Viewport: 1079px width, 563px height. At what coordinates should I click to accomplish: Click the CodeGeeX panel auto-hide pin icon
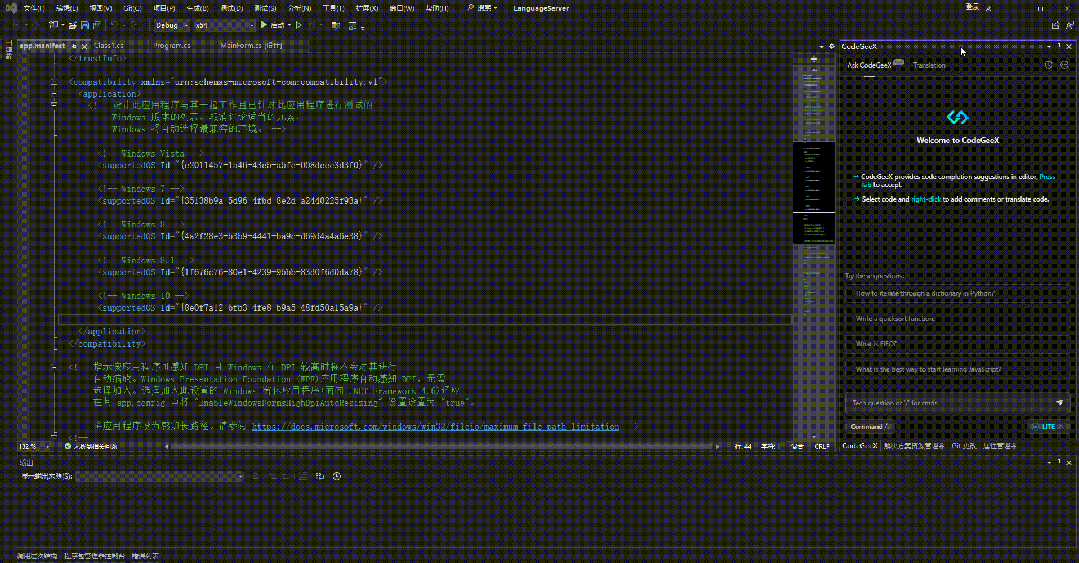[x=1058, y=47]
